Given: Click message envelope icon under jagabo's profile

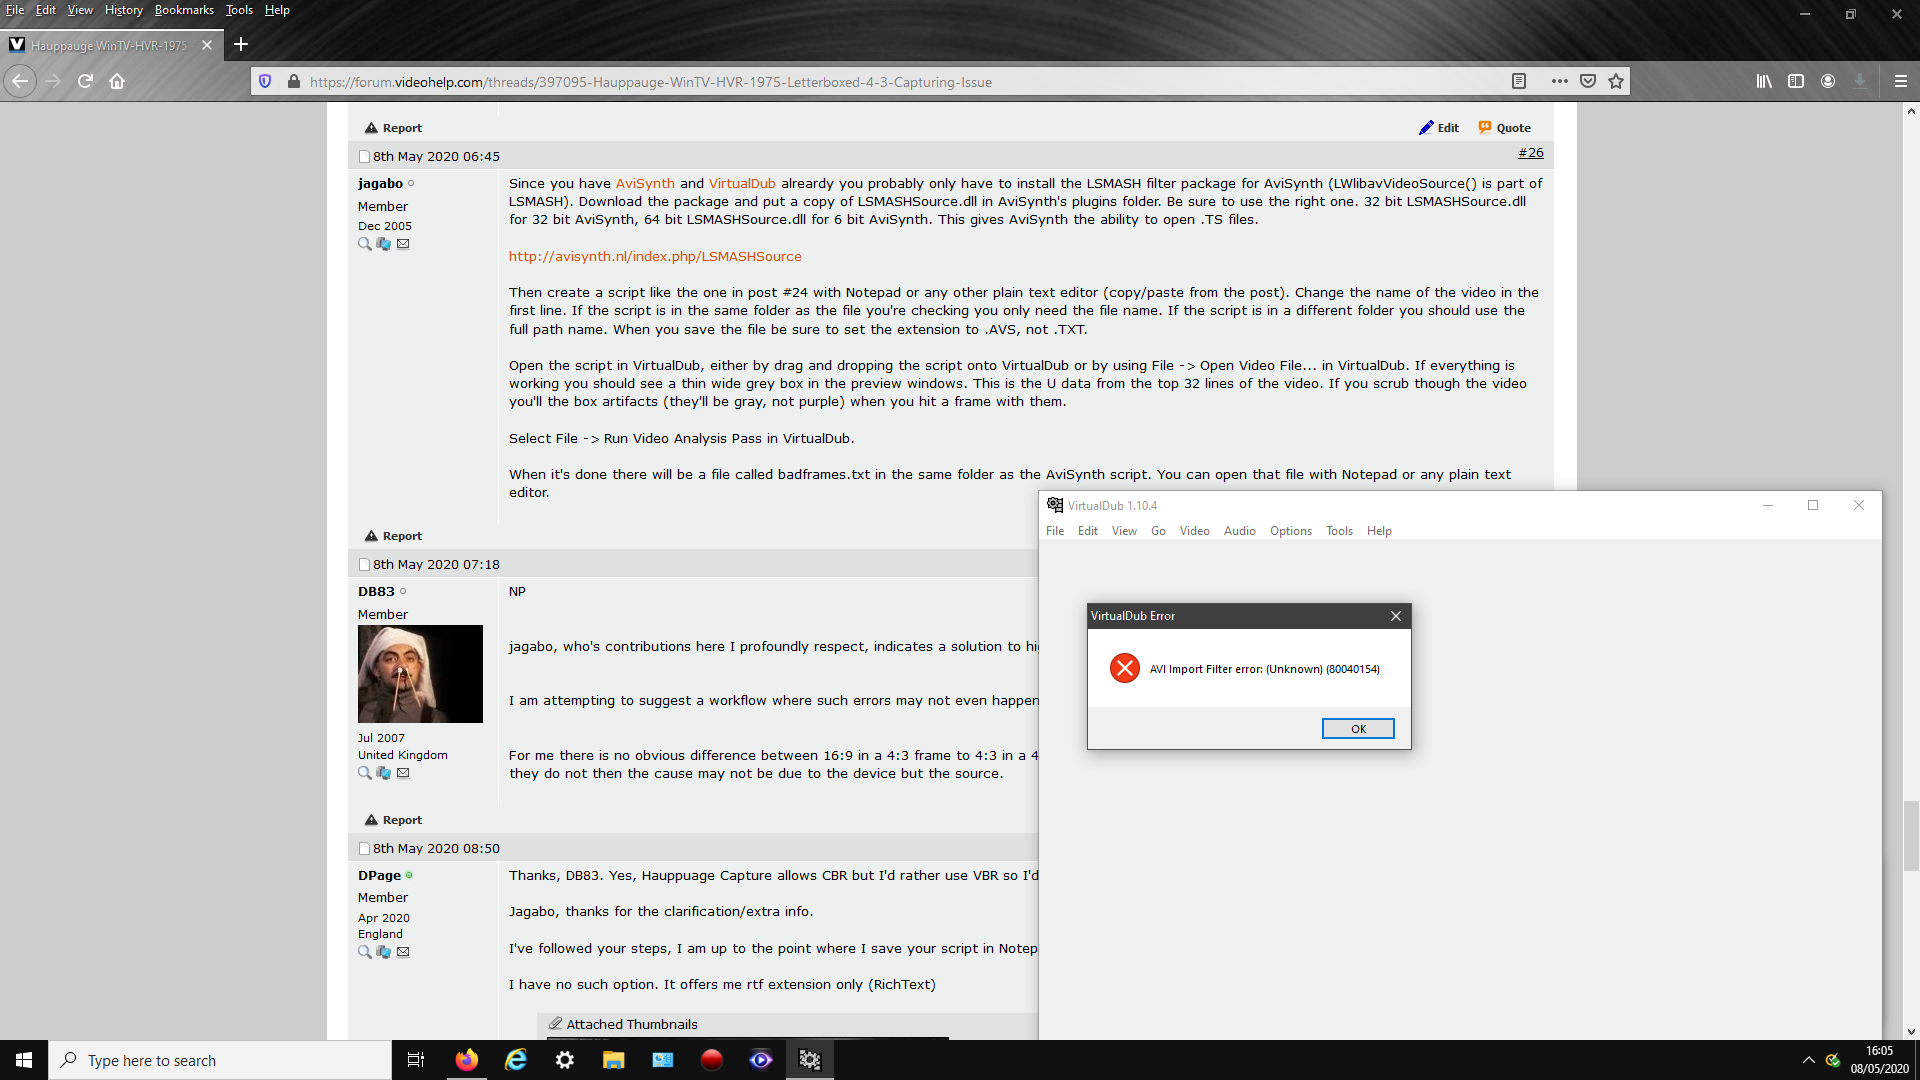Looking at the screenshot, I should point(403,244).
